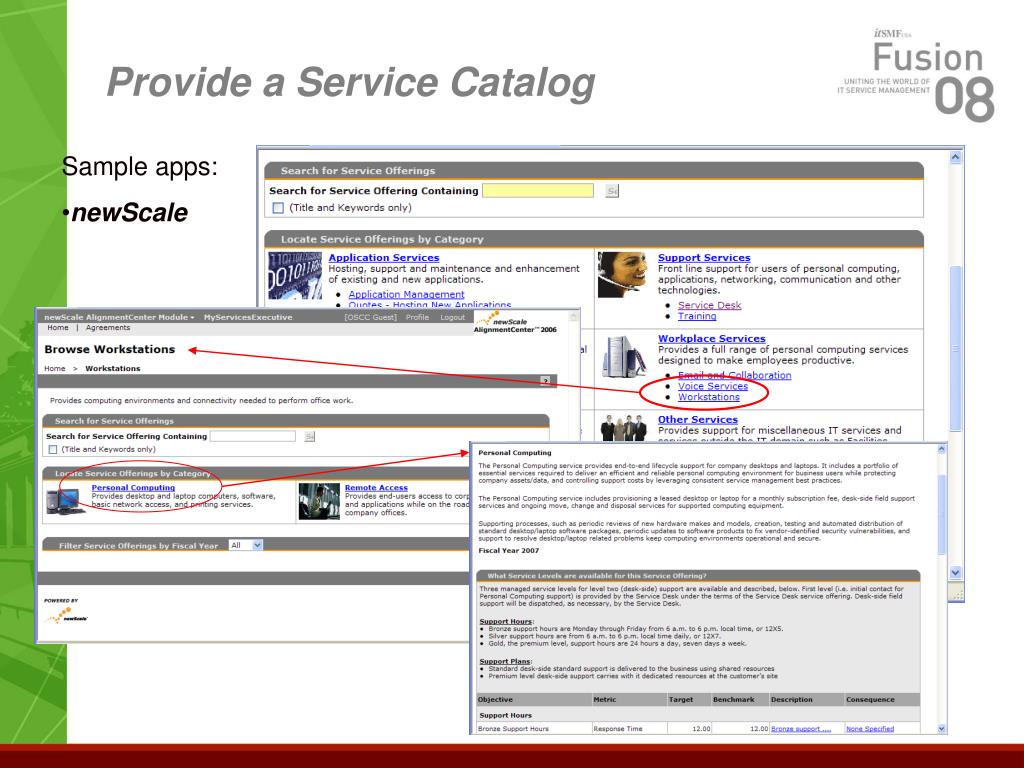This screenshot has height=768, width=1024.
Task: Open the Agreements menu item
Action: click(108, 328)
